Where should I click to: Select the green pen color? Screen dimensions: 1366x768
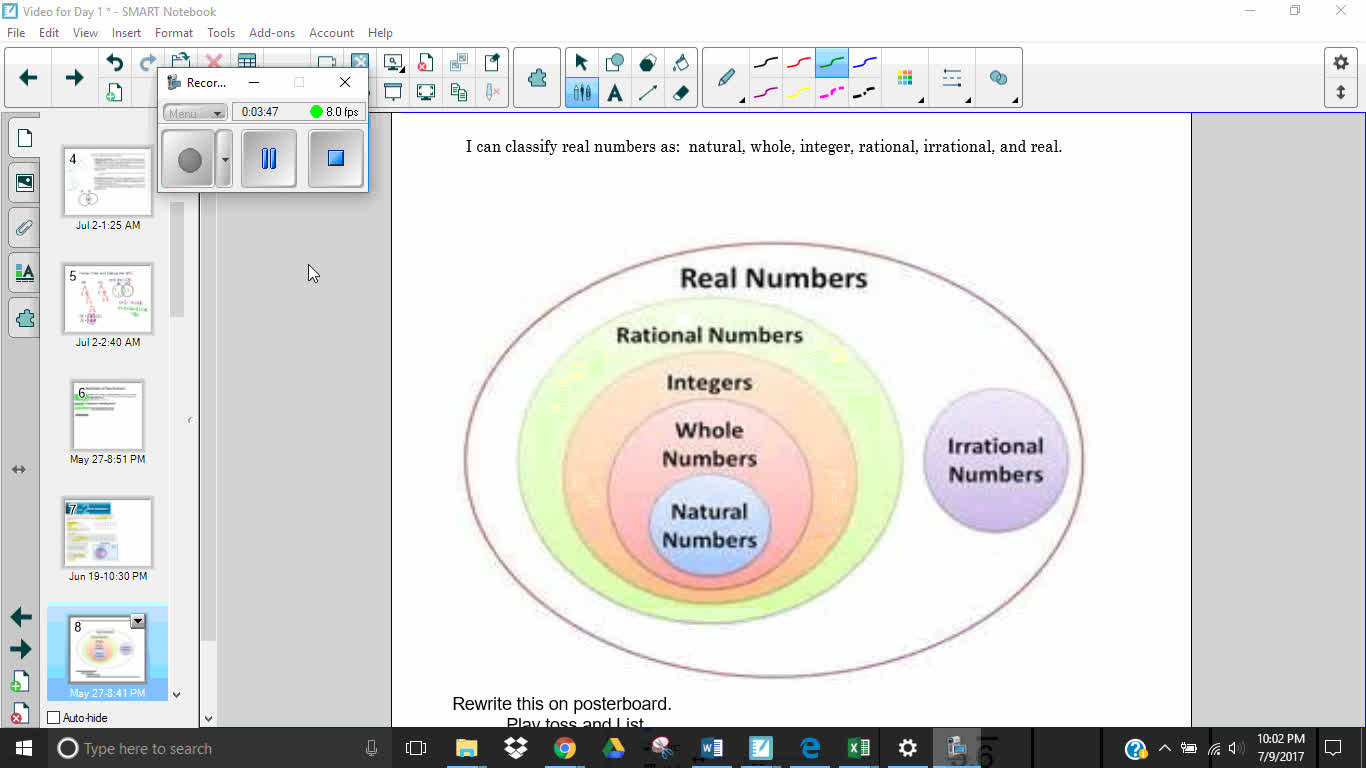832,62
